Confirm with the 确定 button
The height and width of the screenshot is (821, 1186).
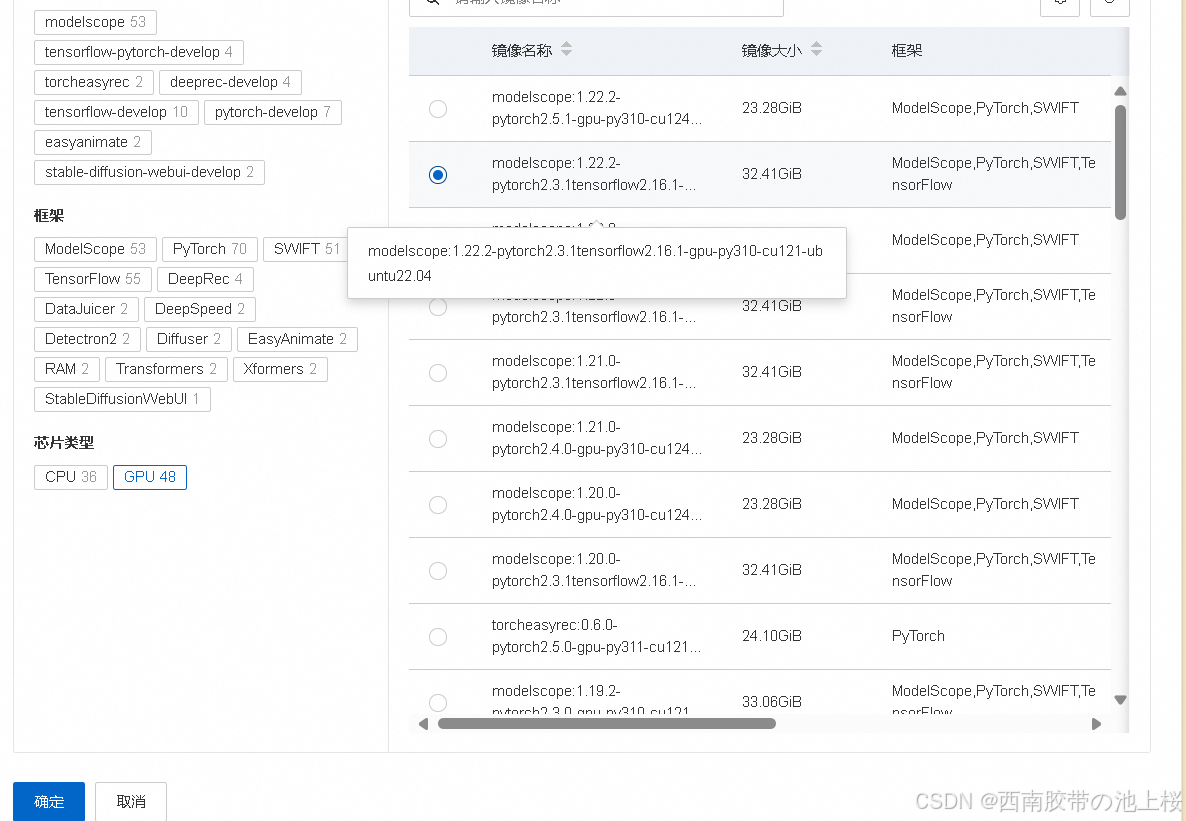pos(49,801)
